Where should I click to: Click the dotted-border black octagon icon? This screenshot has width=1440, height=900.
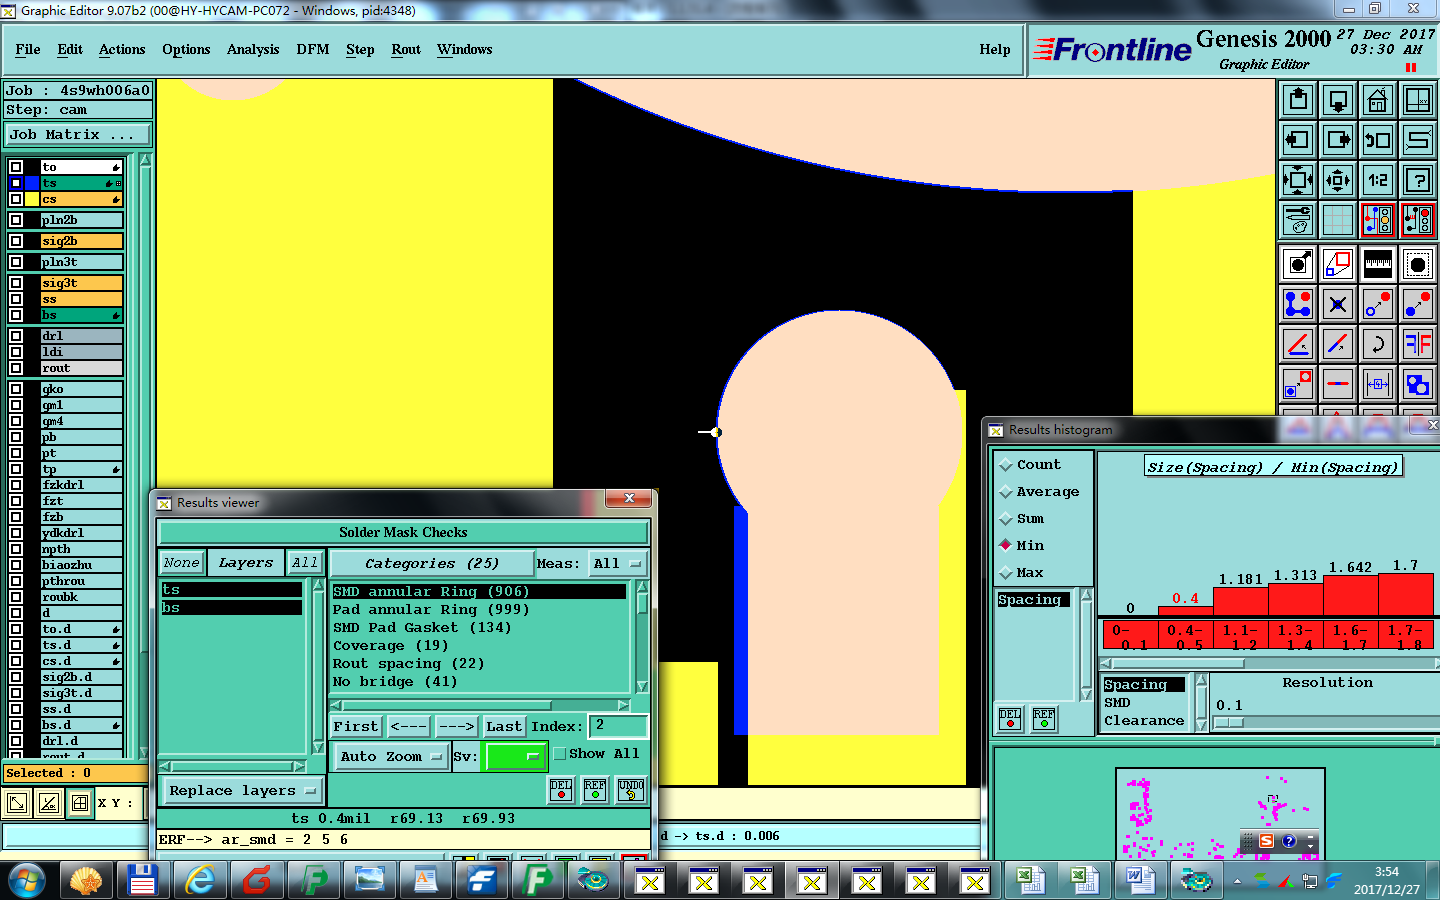[x=1417, y=263]
